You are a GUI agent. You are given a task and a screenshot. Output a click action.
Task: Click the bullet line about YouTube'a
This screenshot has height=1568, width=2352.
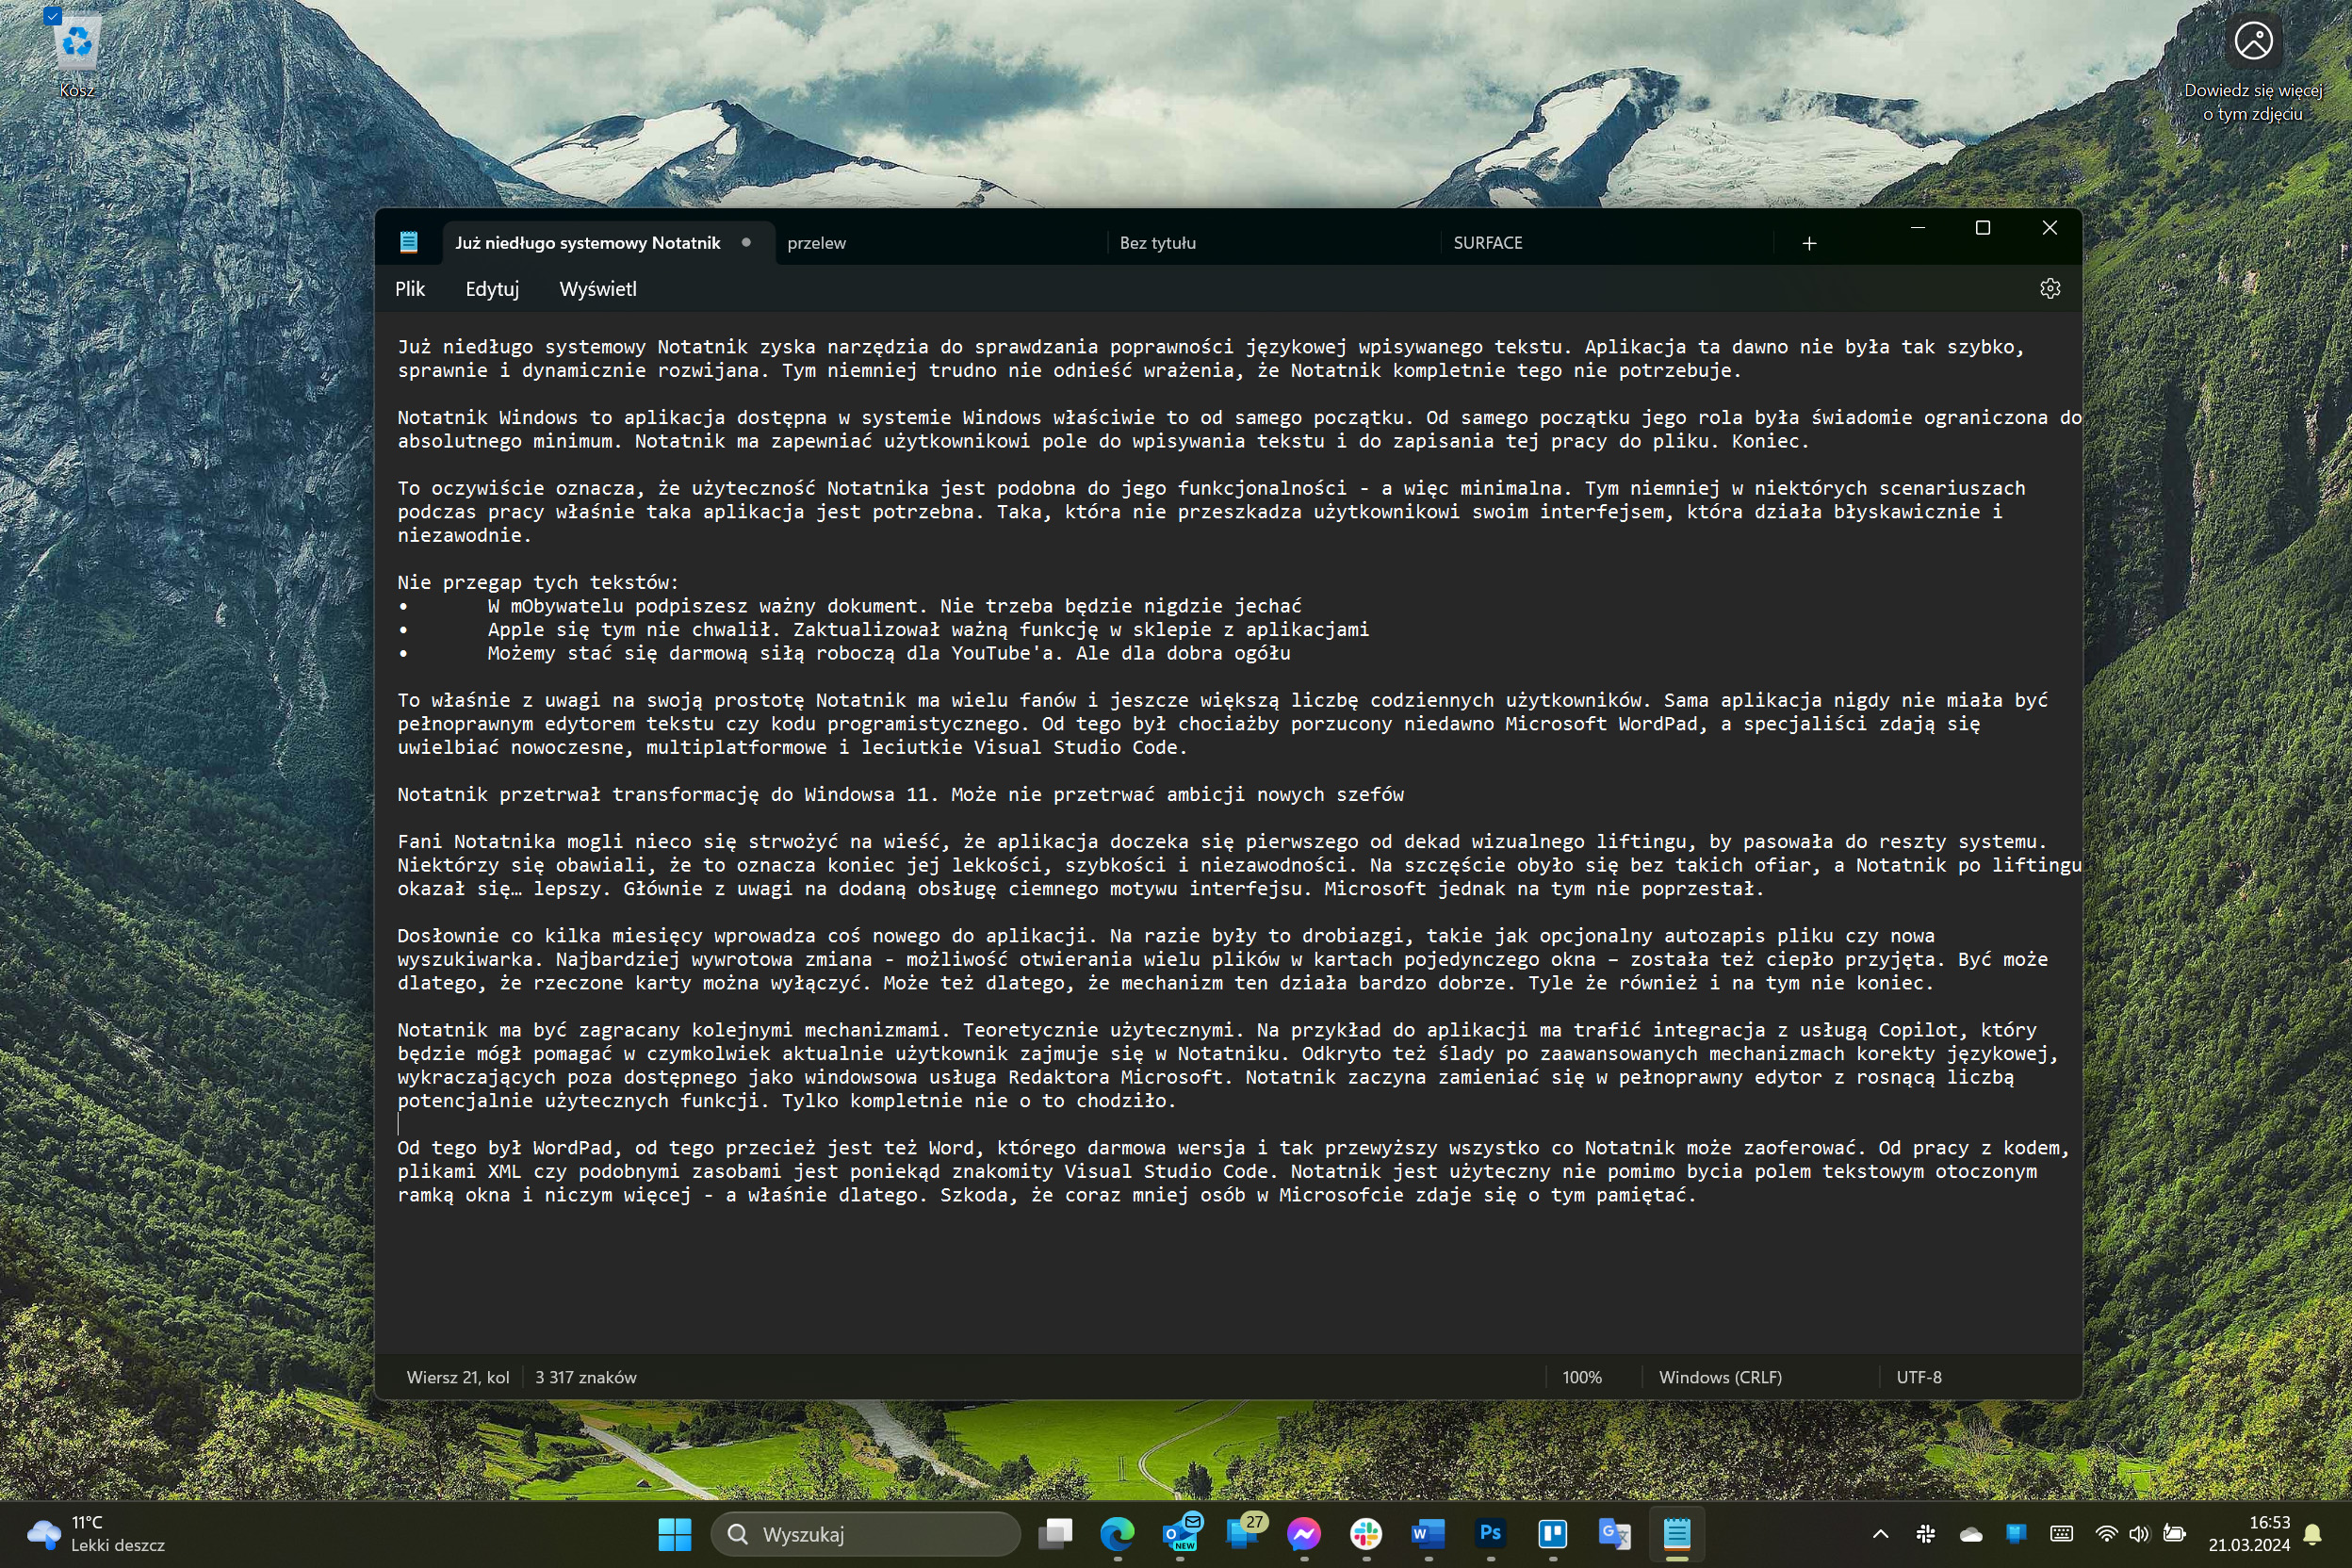coord(845,653)
